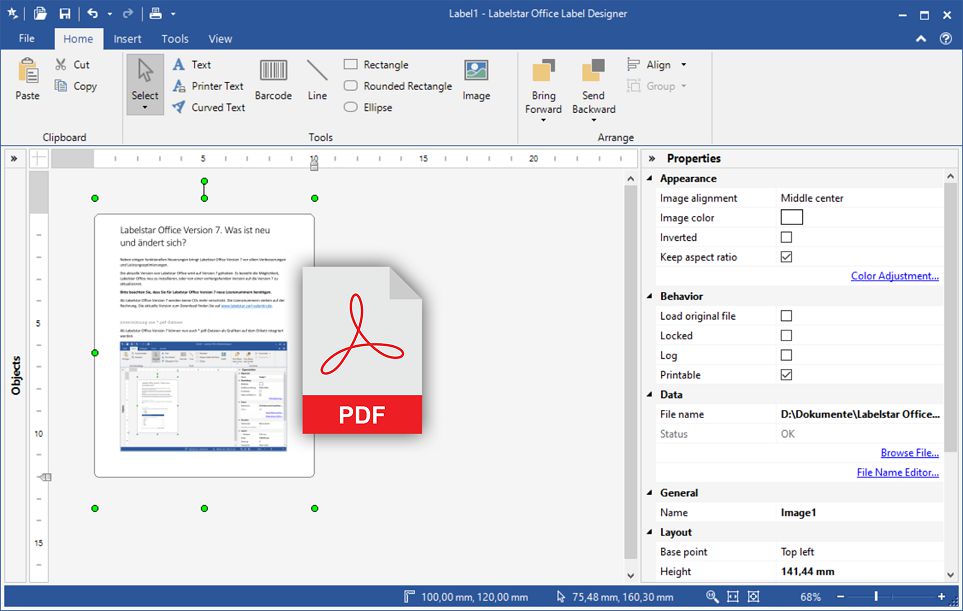Open the Tools tab
This screenshot has height=611, width=963.
click(175, 39)
